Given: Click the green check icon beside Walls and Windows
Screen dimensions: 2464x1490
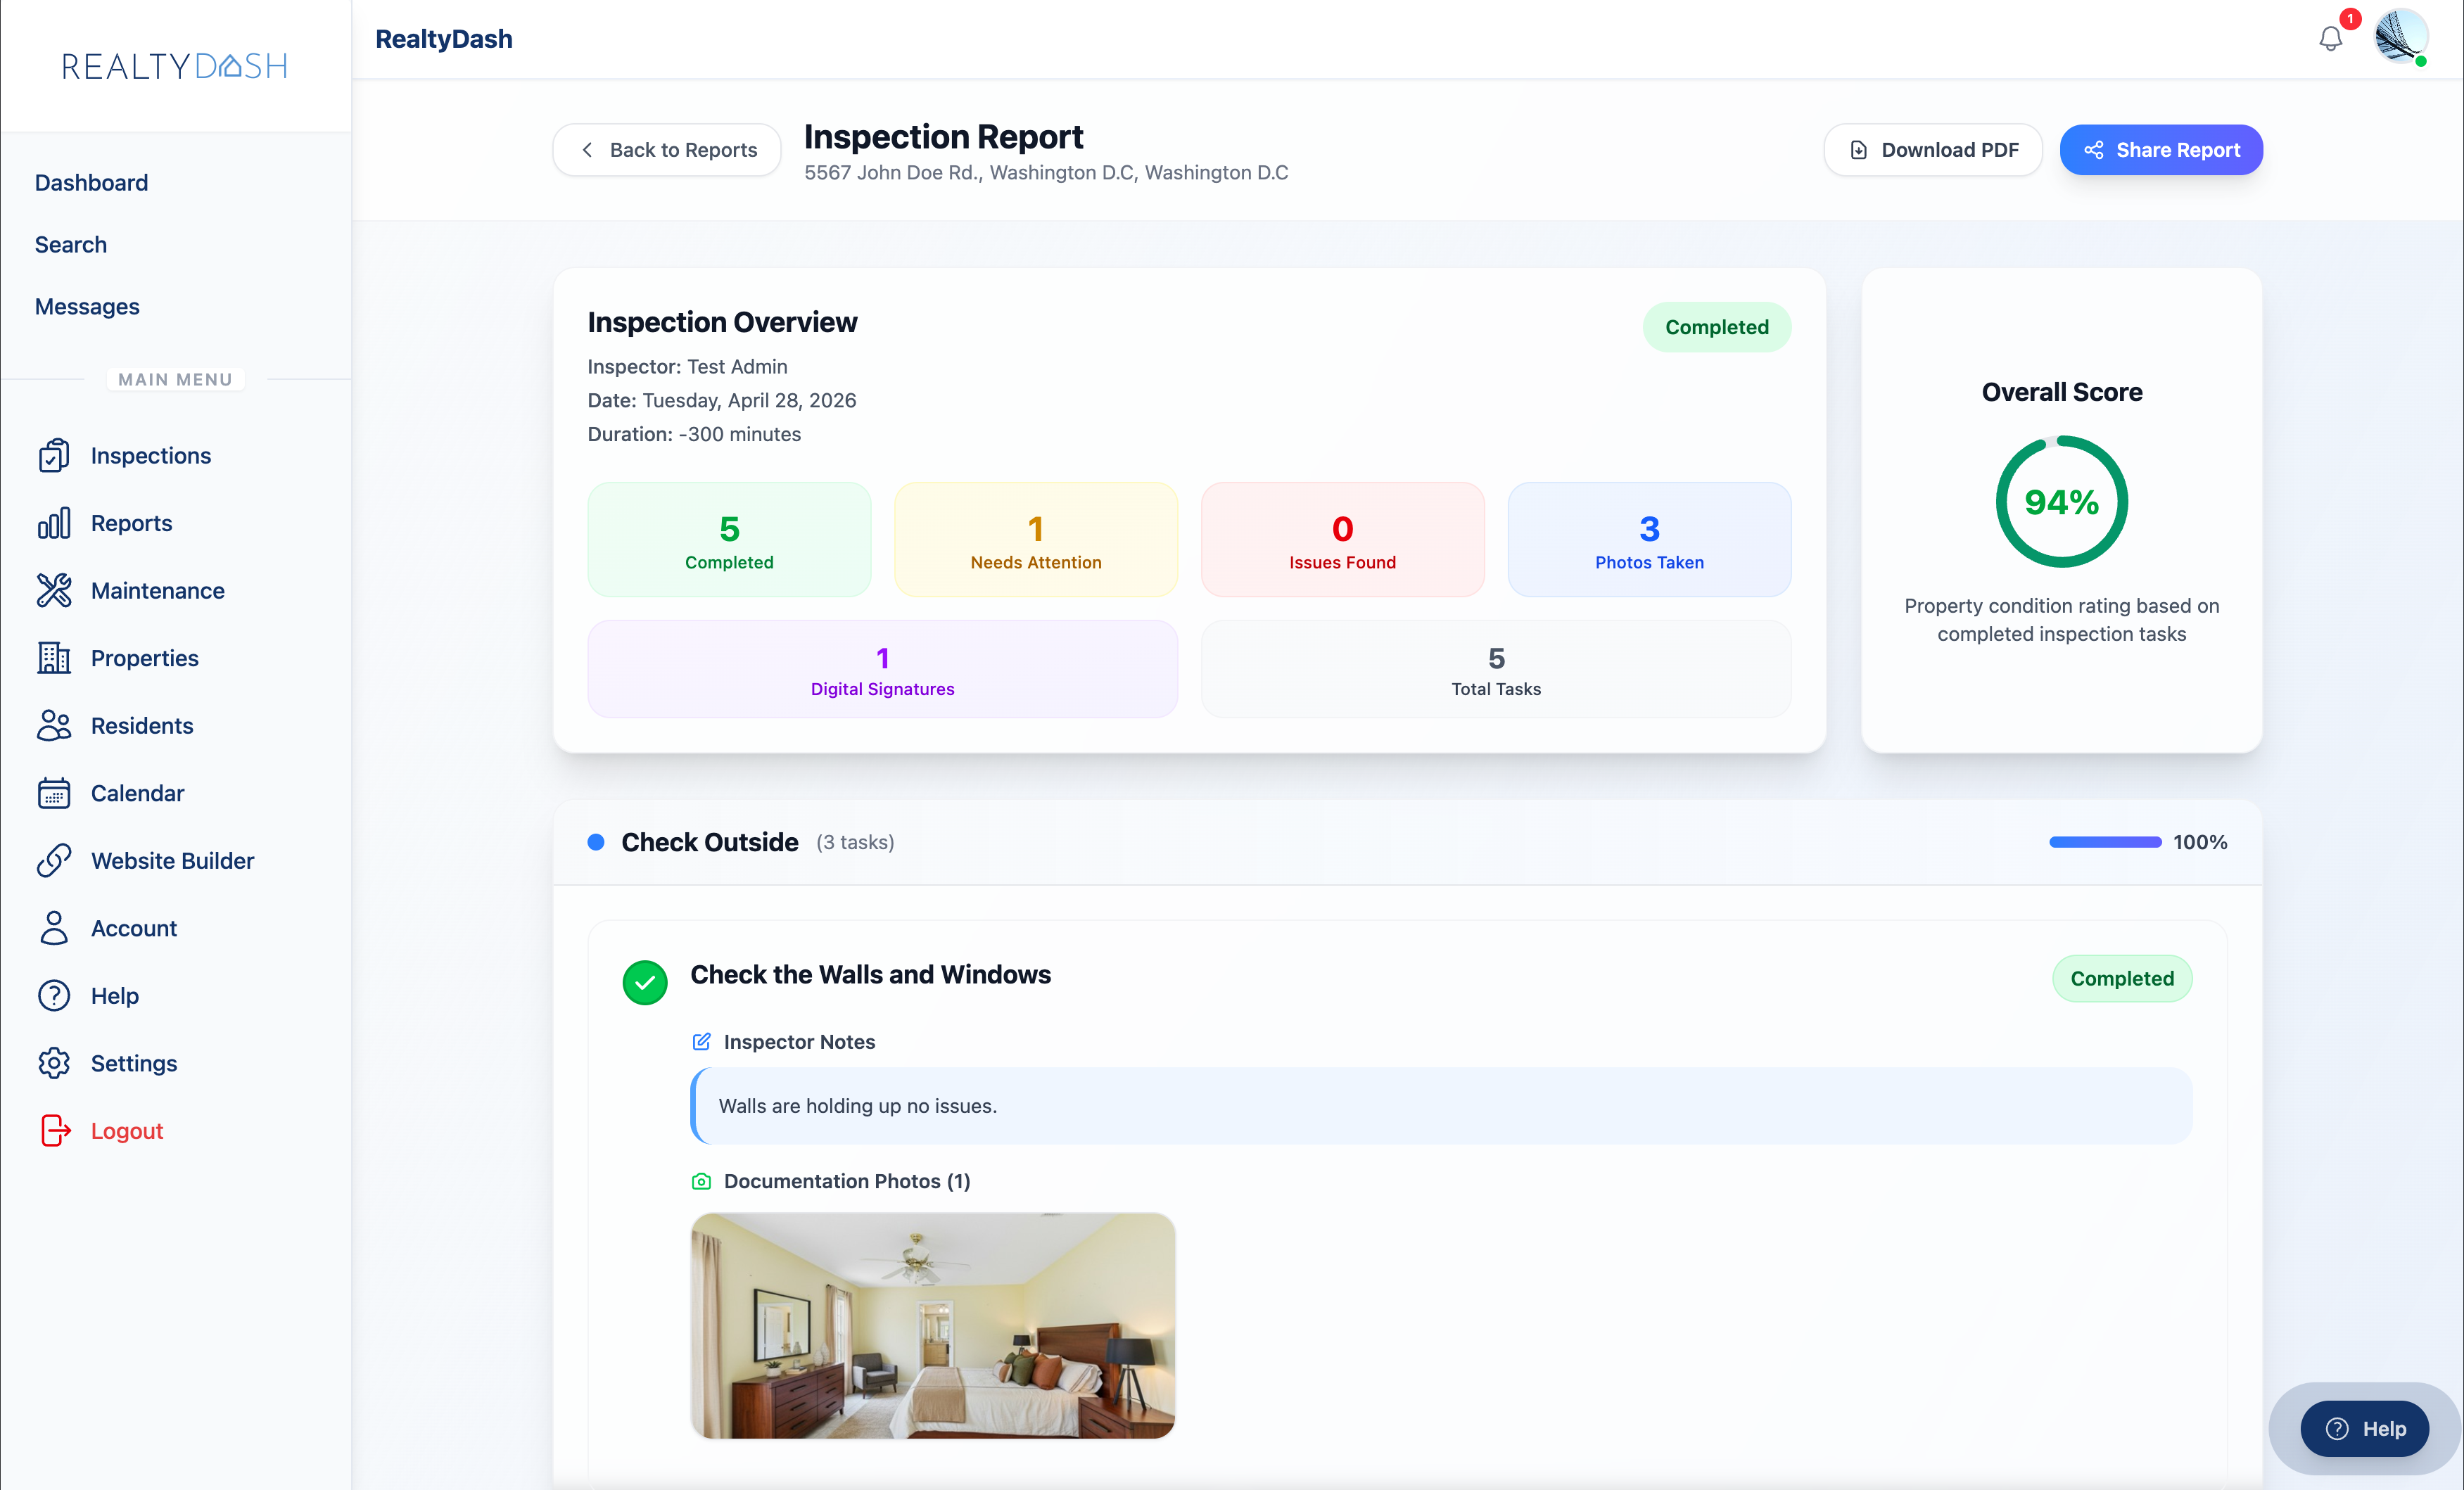Looking at the screenshot, I should click(645, 983).
